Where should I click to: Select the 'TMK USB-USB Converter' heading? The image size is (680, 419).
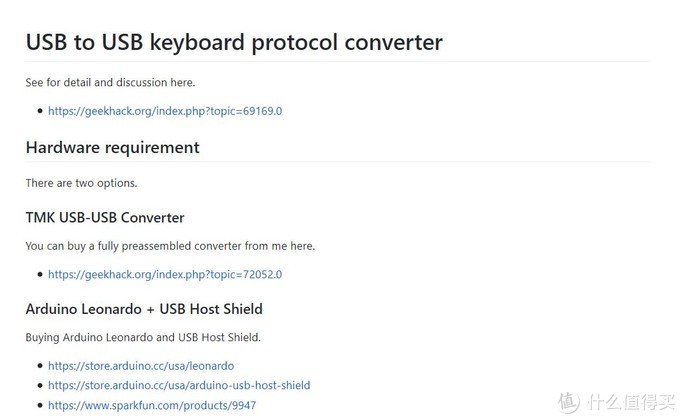pos(105,218)
